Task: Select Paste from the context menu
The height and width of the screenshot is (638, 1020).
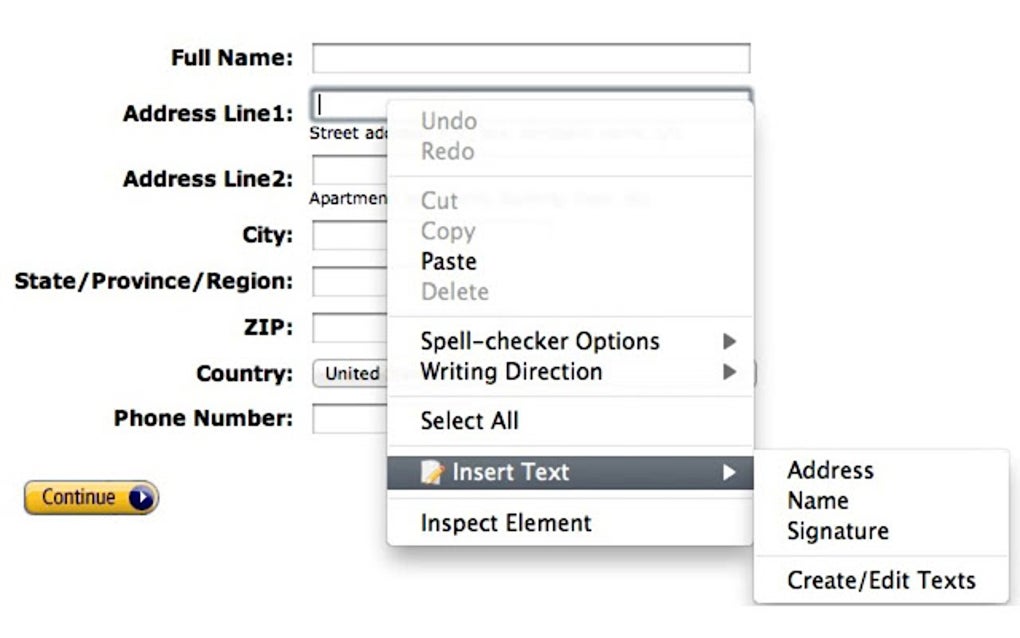Action: (448, 261)
